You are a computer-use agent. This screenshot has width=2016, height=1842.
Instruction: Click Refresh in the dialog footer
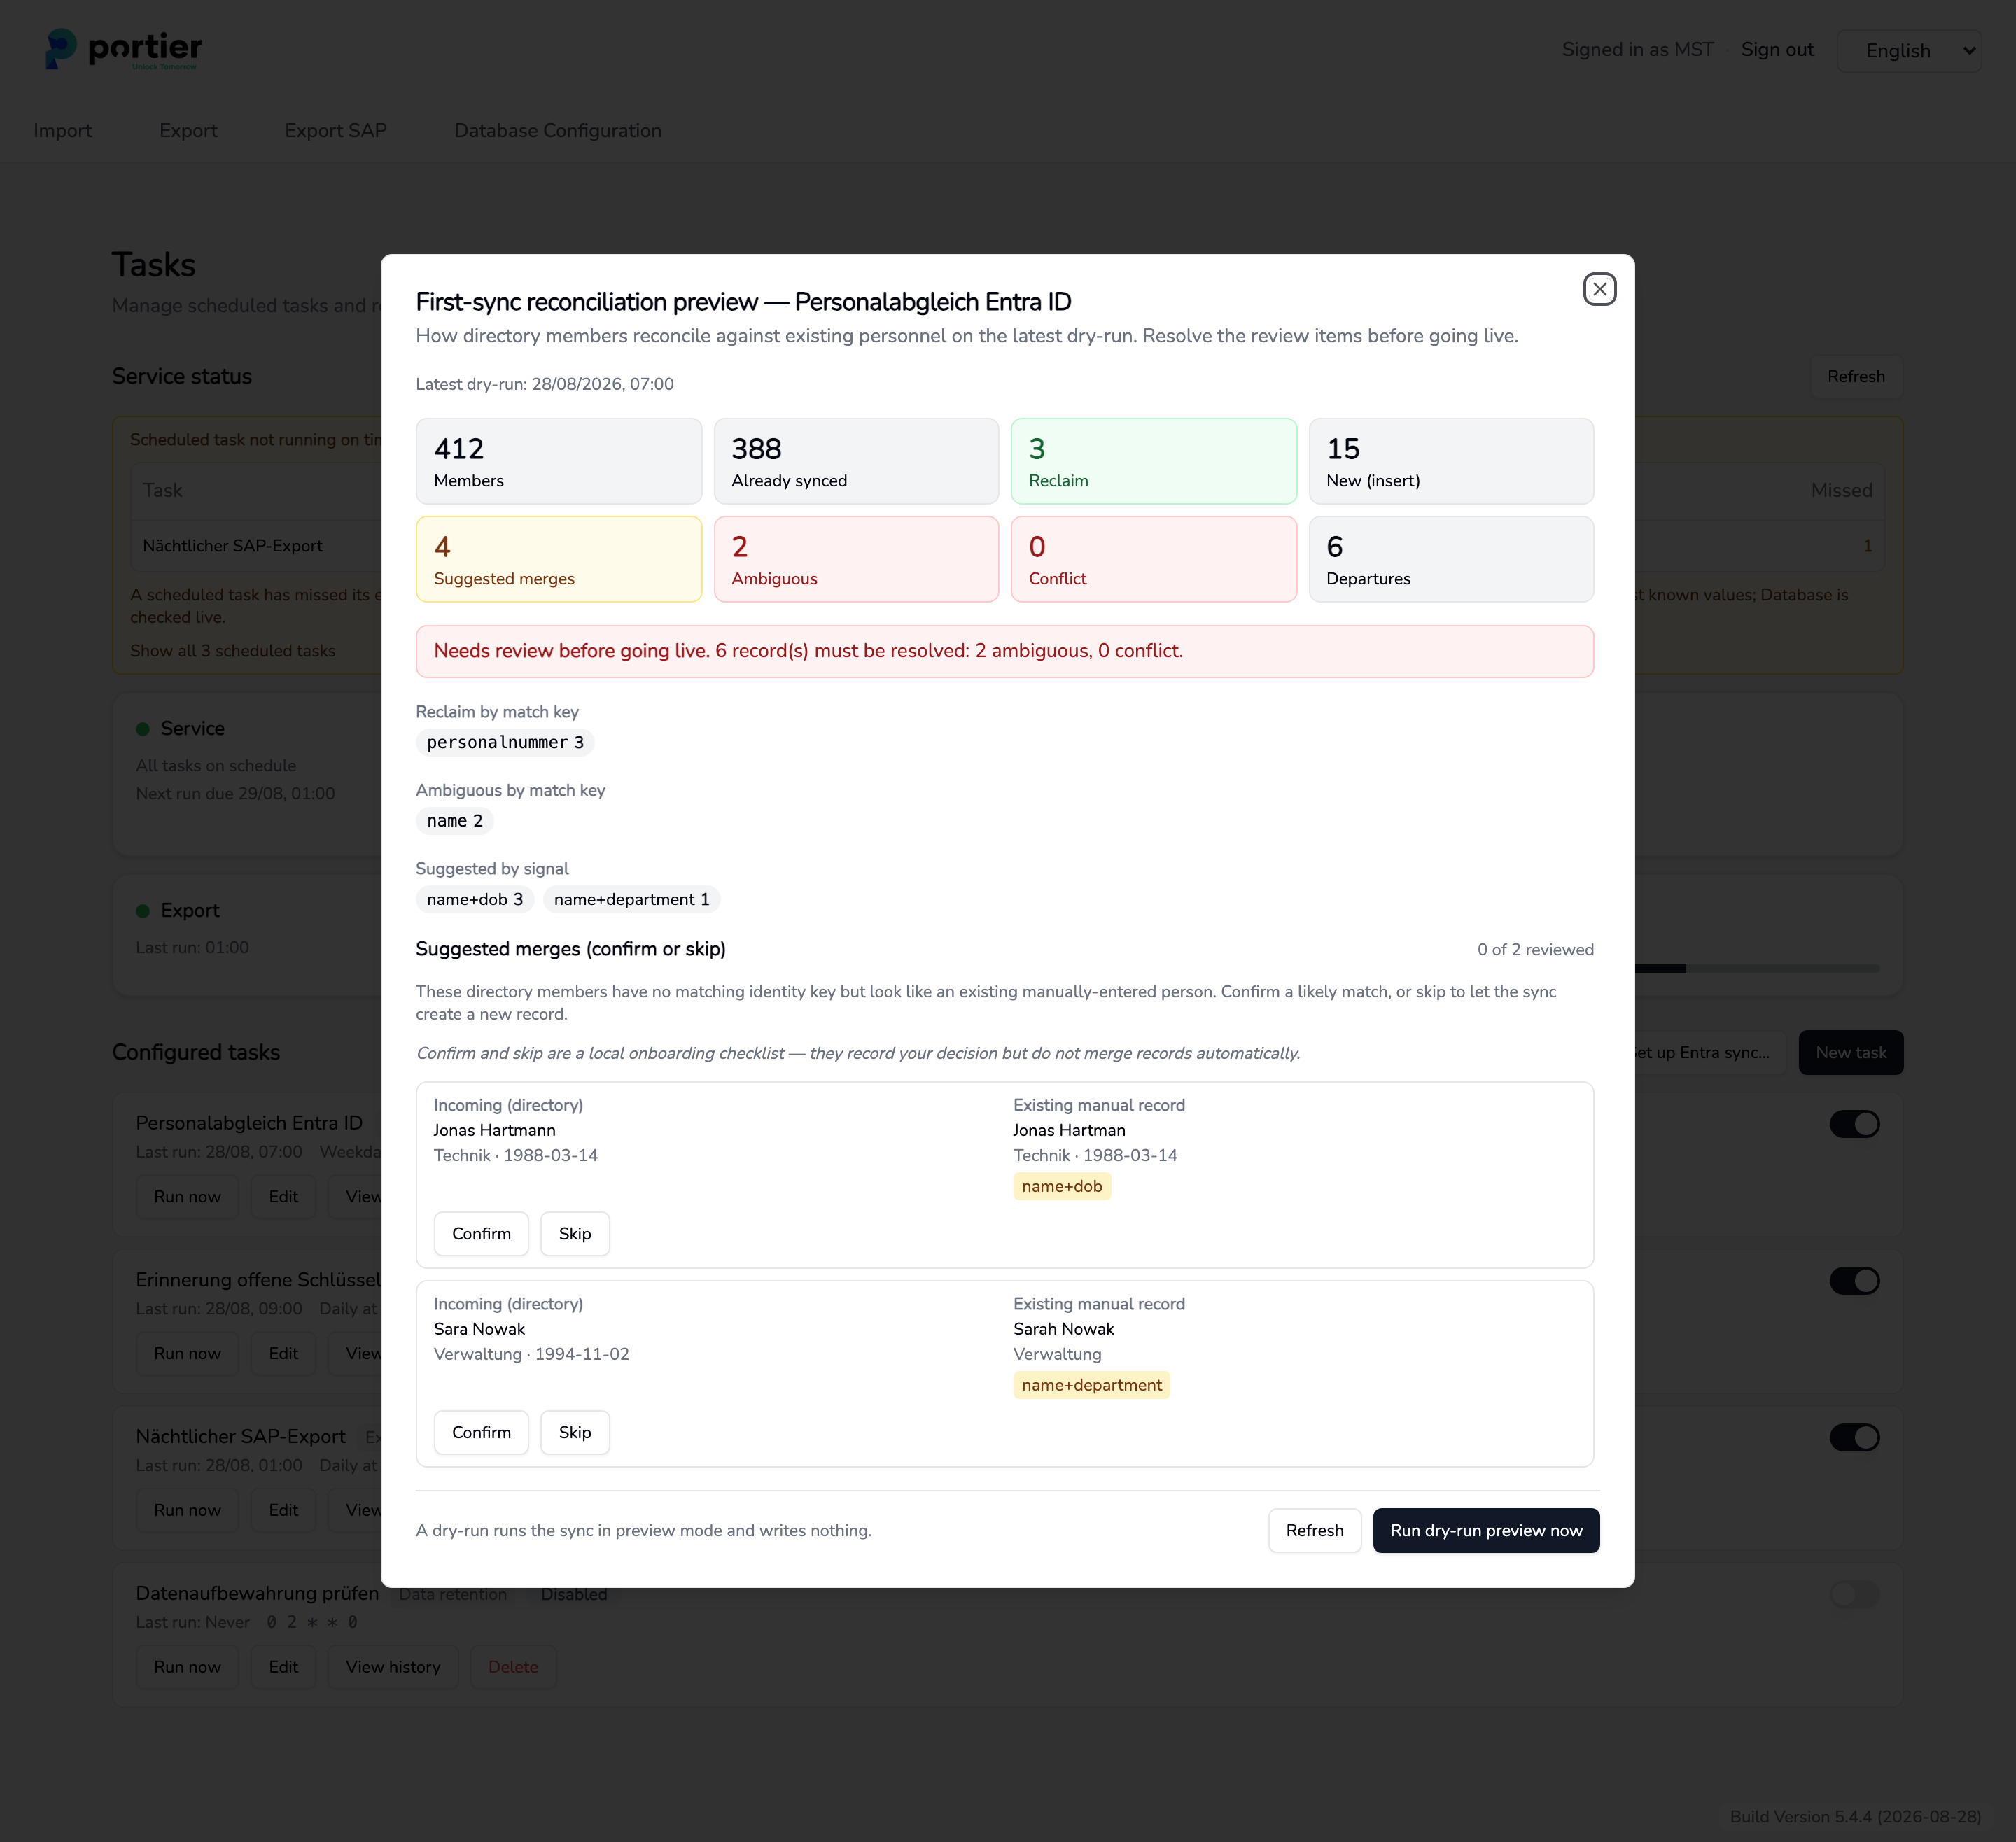pyautogui.click(x=1314, y=1530)
